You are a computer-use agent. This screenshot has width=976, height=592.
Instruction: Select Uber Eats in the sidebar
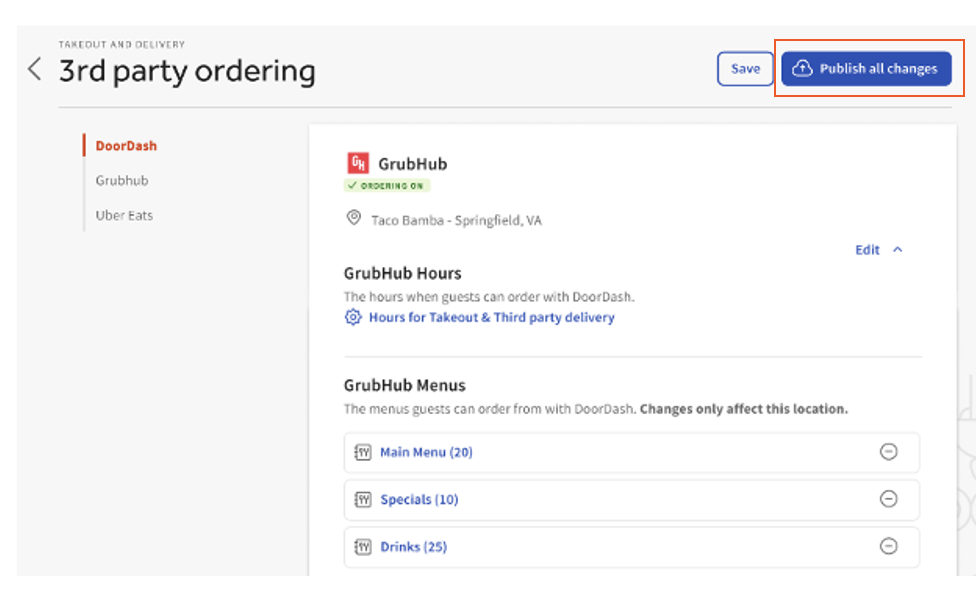[x=124, y=215]
